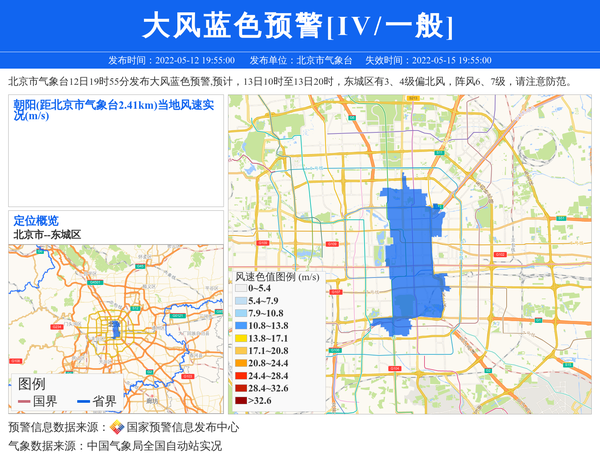Click the 省界 legend label
This screenshot has width=600, height=471.
[104, 401]
